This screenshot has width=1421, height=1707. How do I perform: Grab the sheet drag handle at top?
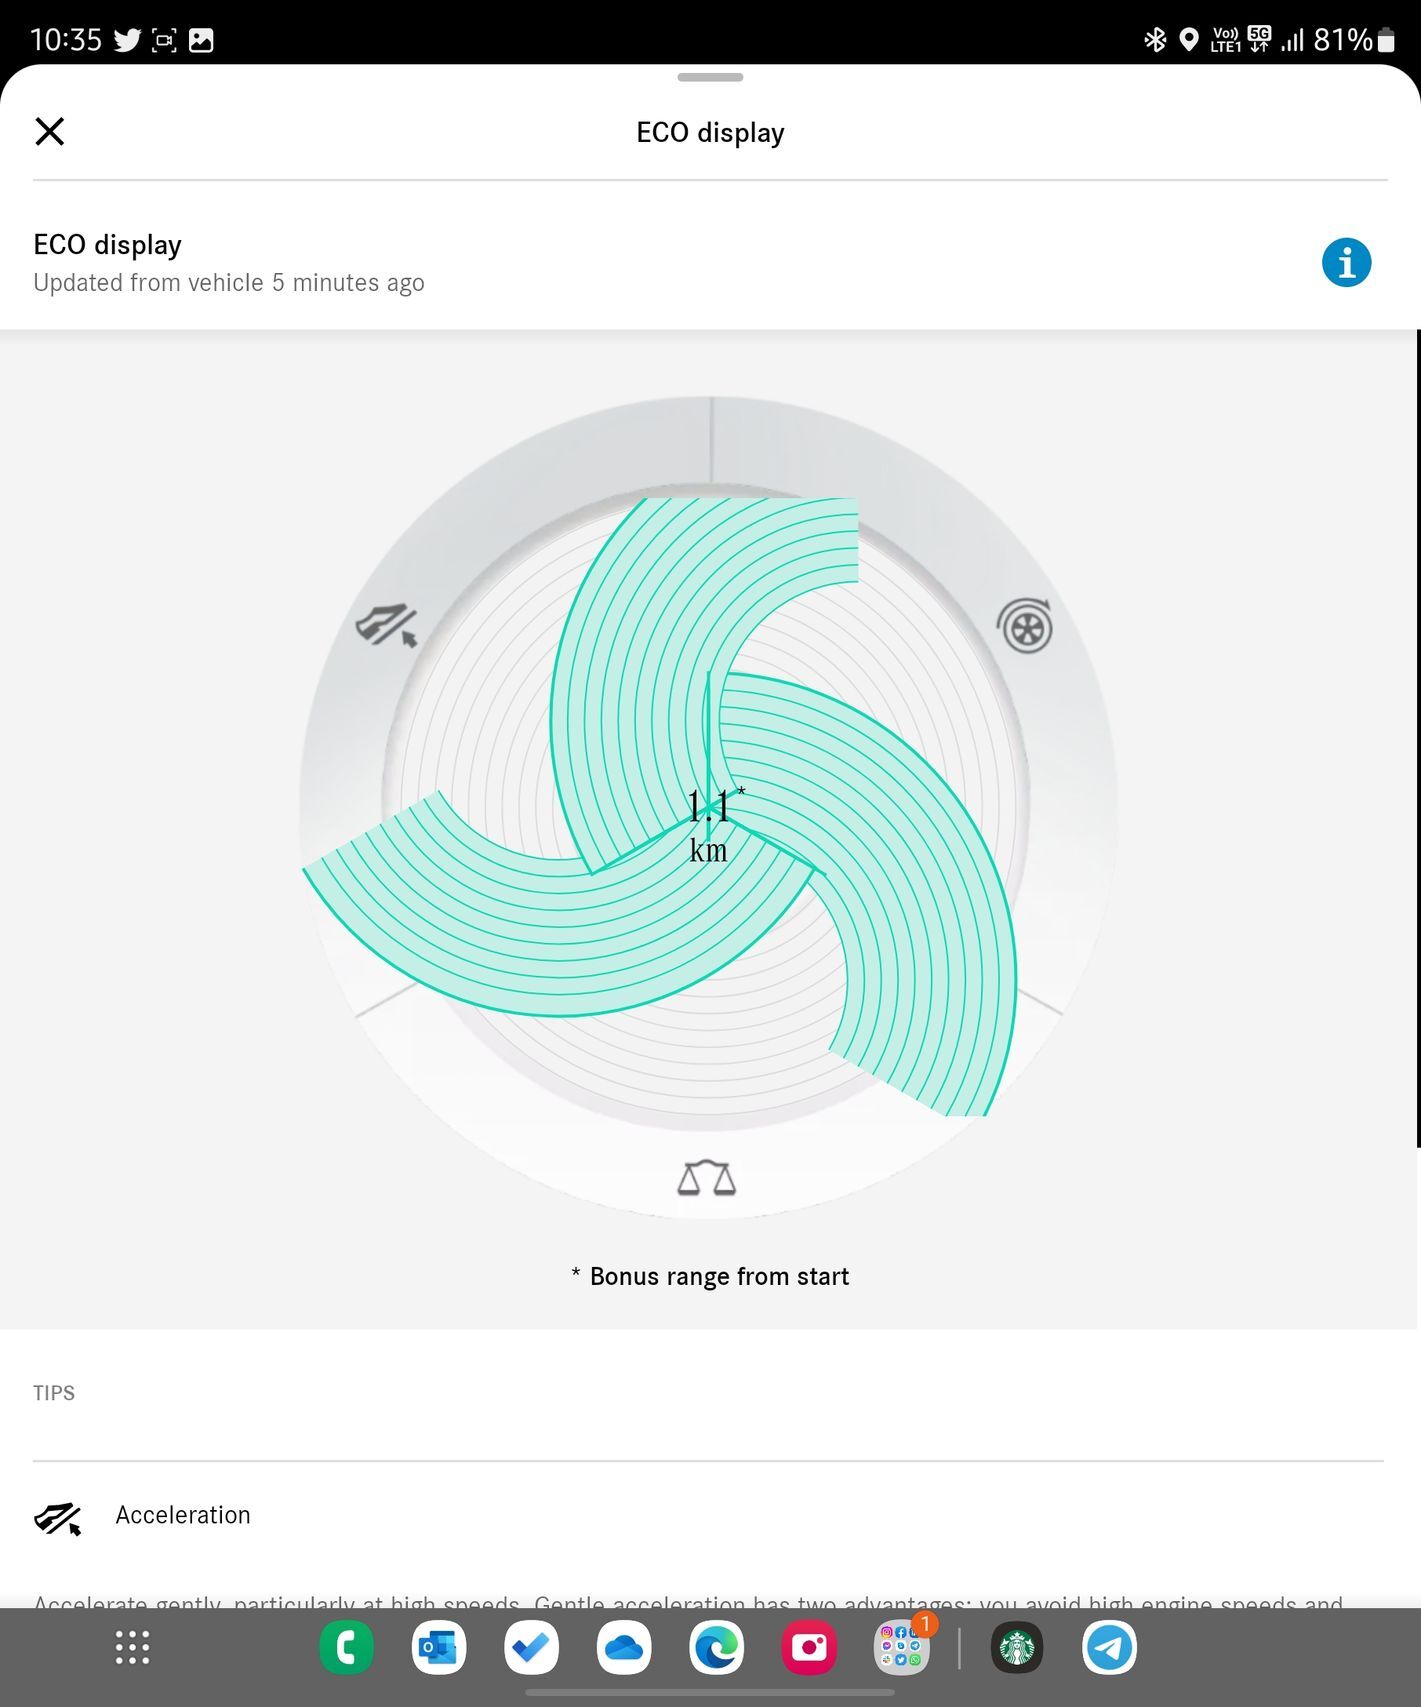(x=709, y=77)
